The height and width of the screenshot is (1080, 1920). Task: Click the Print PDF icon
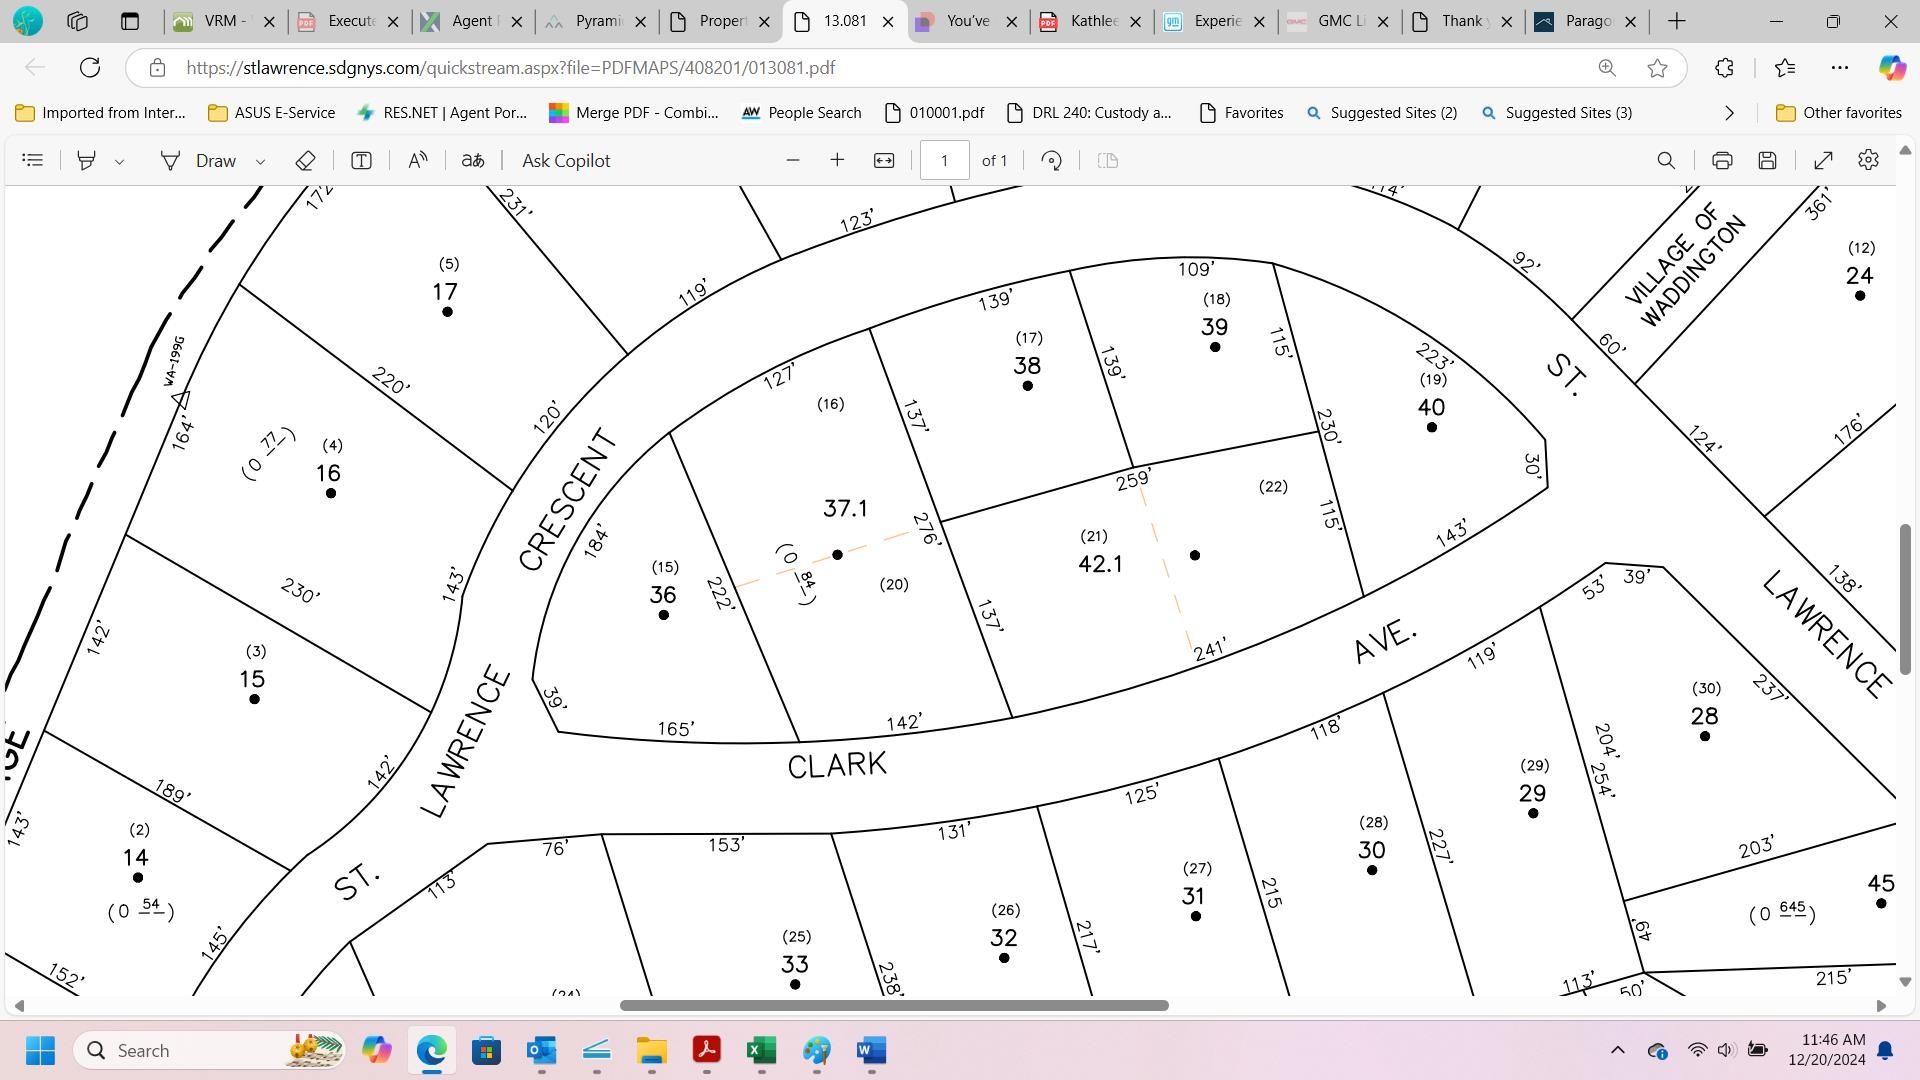tap(1721, 160)
